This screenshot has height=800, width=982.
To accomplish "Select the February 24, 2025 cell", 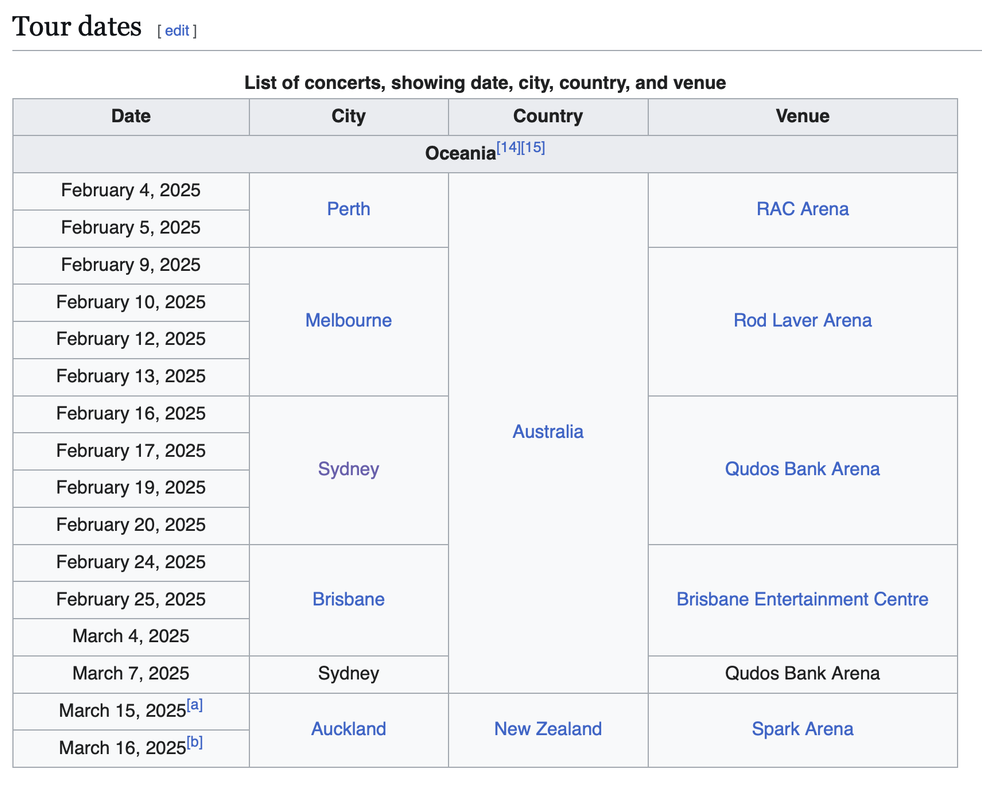I will click(x=131, y=563).
